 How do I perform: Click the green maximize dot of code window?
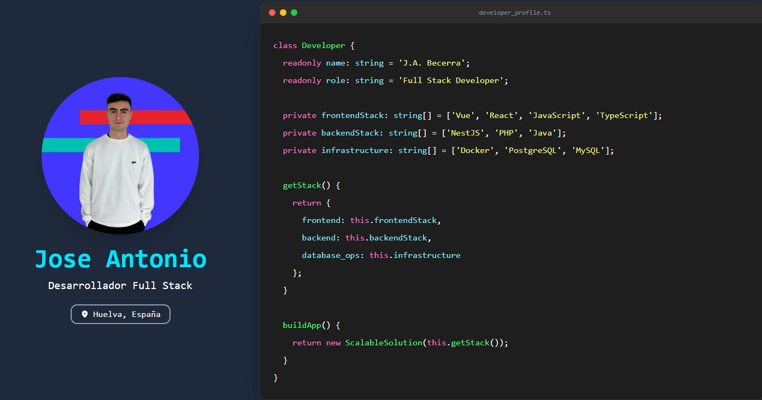[294, 13]
